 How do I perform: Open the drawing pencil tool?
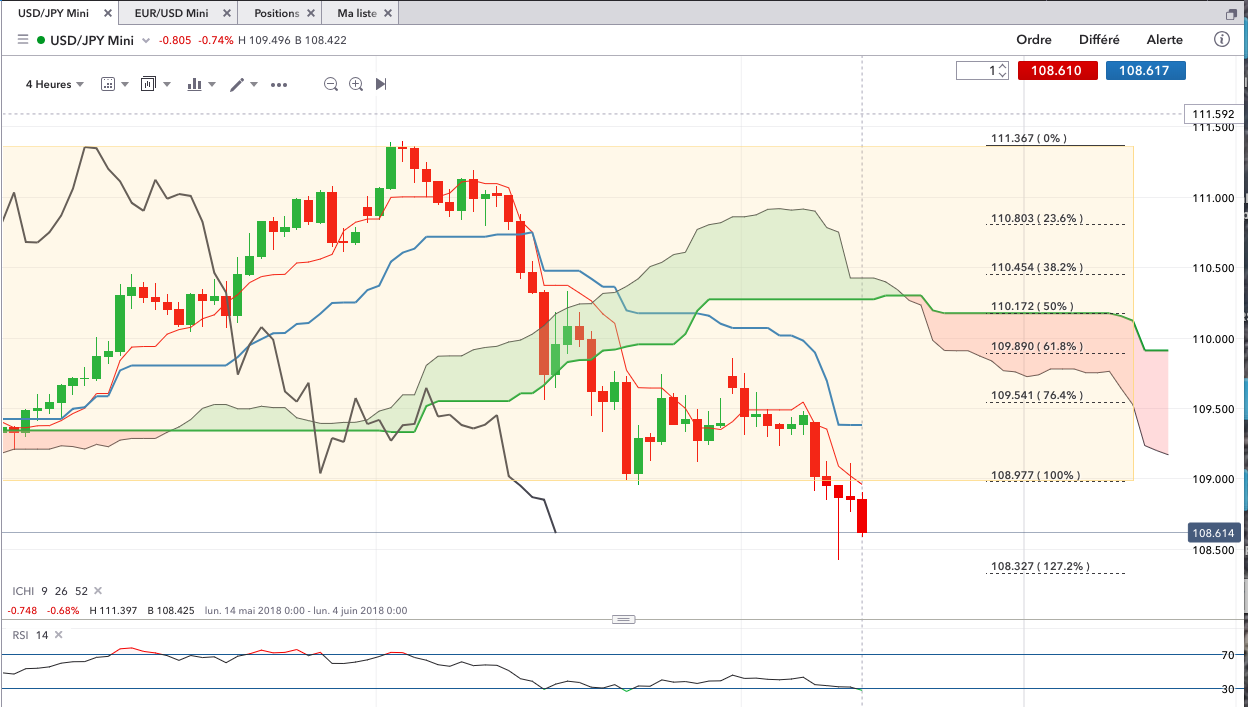237,85
